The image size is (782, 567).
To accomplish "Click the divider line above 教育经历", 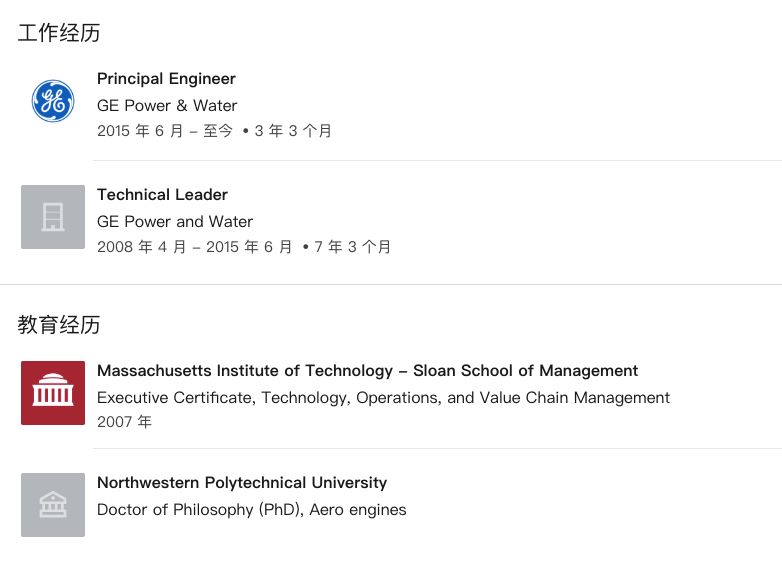I will (x=391, y=285).
